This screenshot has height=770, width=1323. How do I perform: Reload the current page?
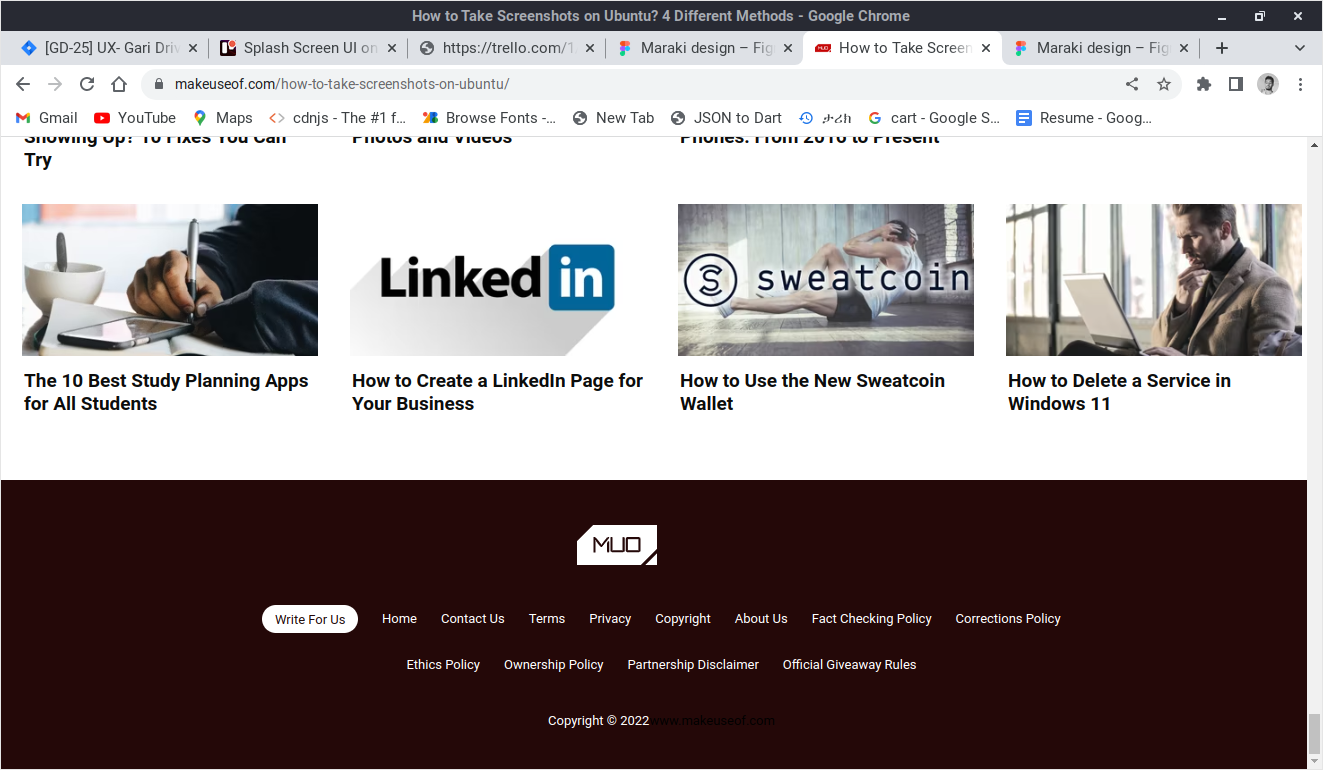coord(87,84)
